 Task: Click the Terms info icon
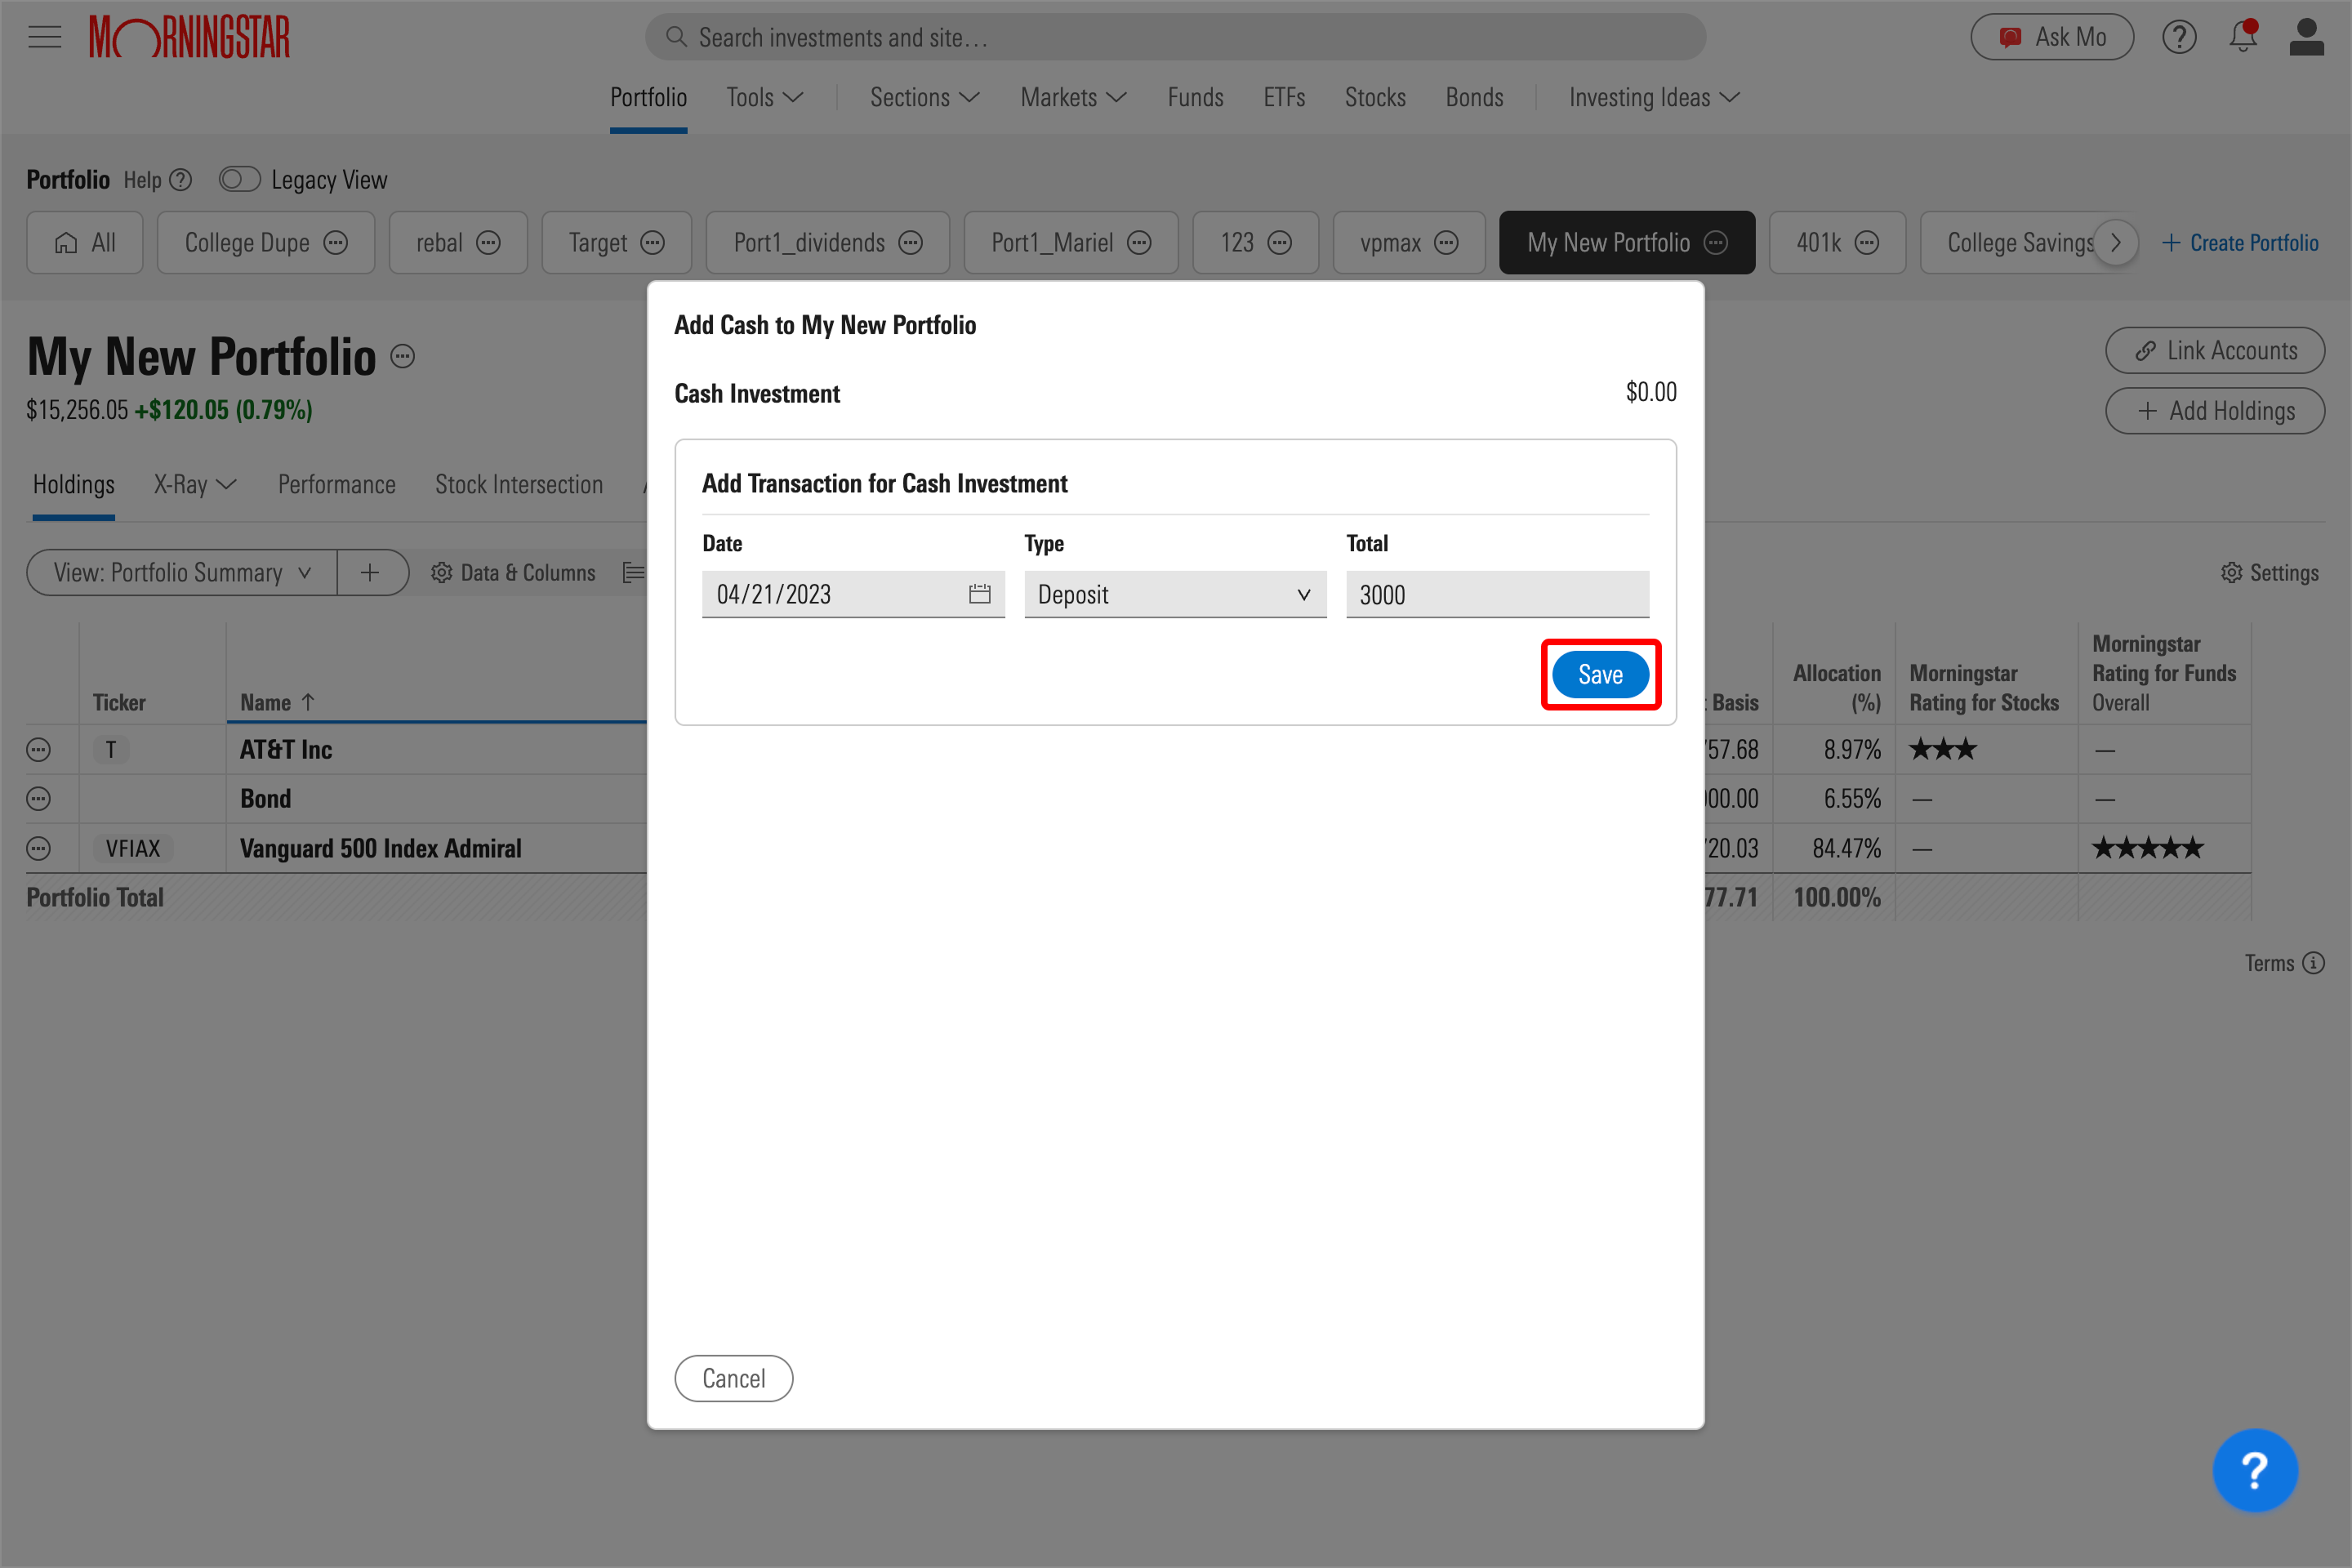point(2313,963)
